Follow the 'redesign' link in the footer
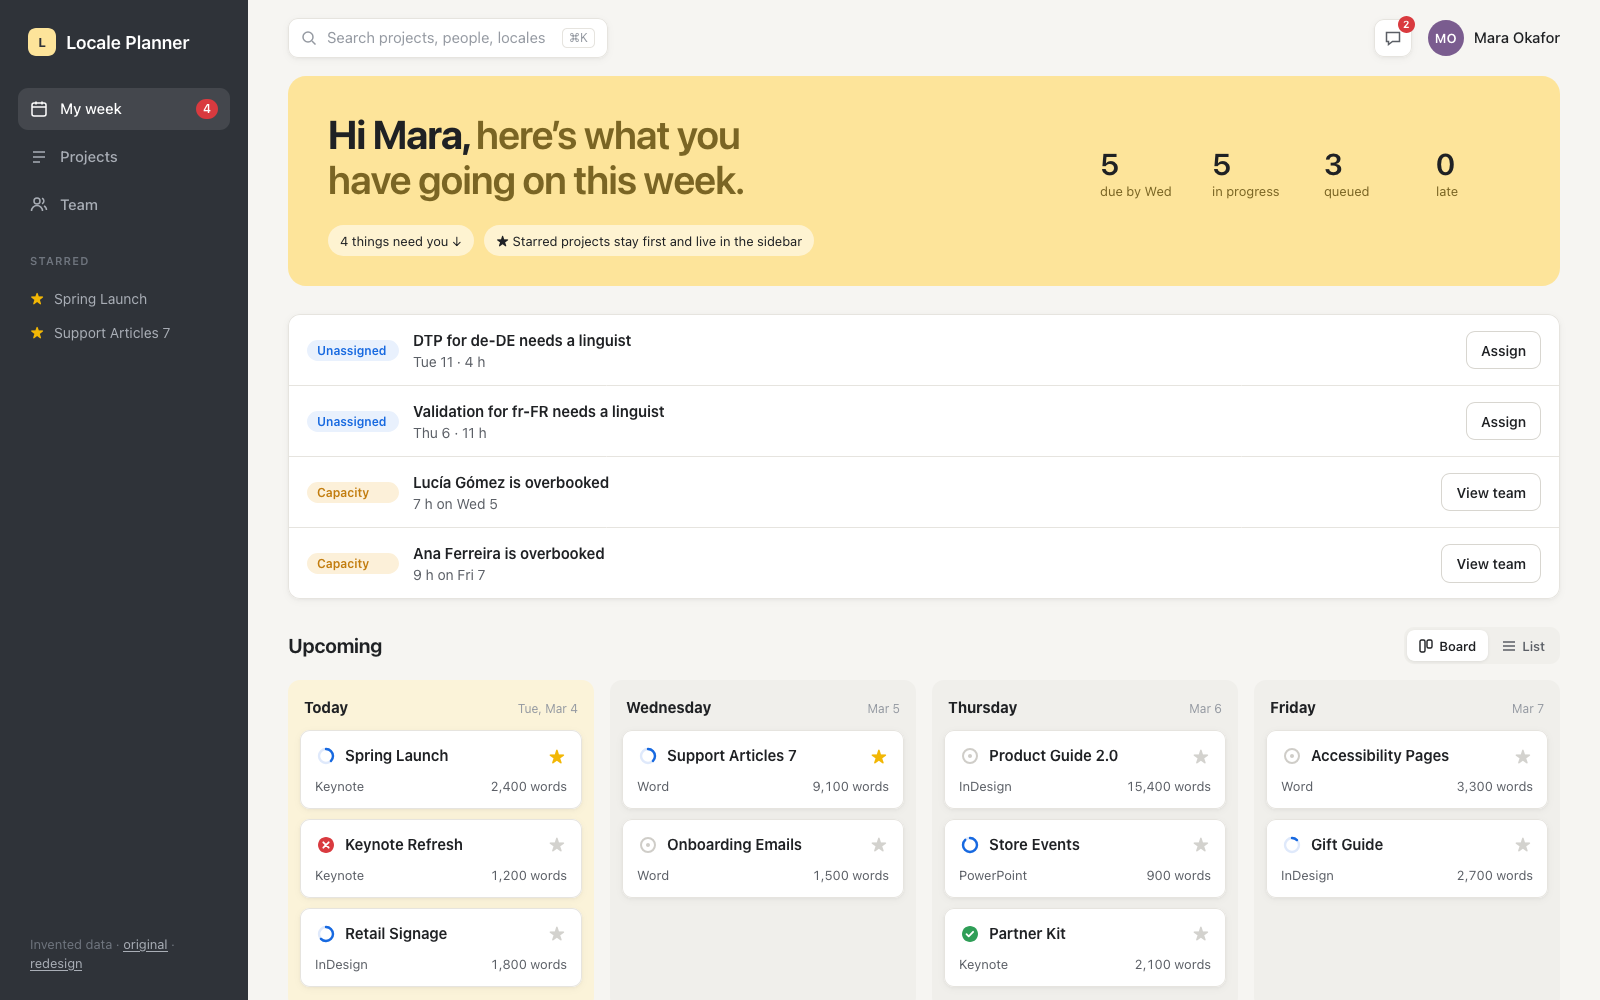 pos(56,964)
